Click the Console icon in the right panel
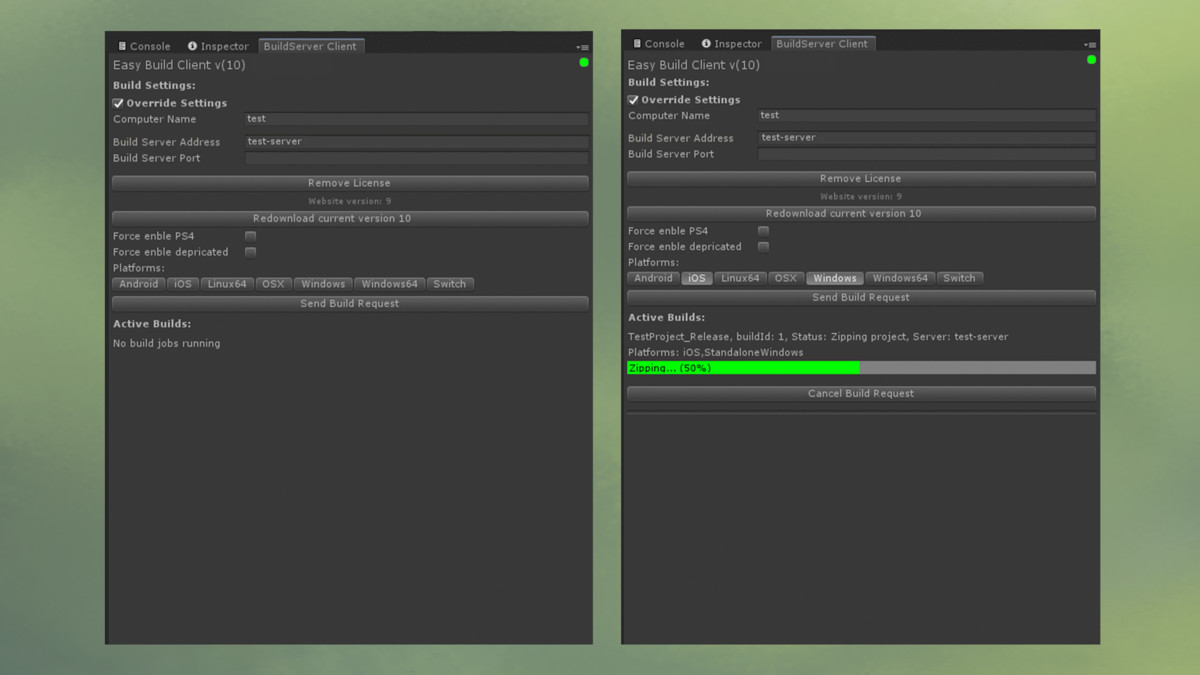The height and width of the screenshot is (675, 1200). point(636,44)
